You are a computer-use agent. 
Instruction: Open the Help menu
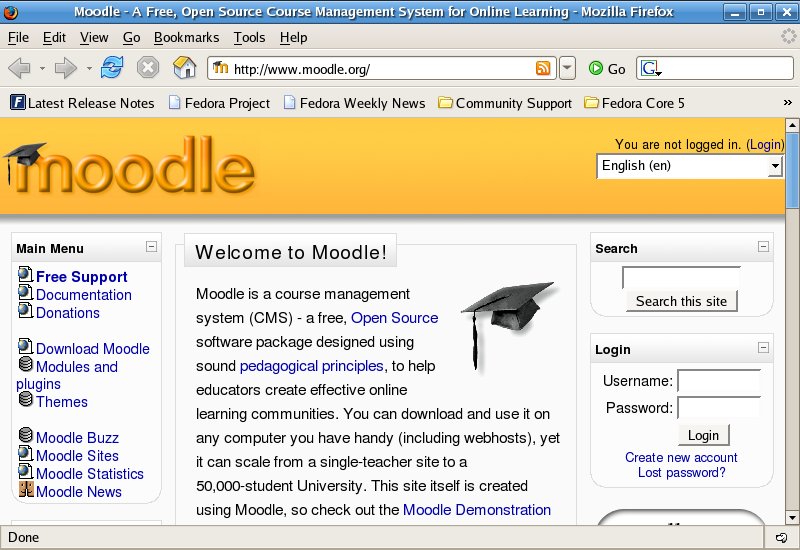click(x=293, y=37)
